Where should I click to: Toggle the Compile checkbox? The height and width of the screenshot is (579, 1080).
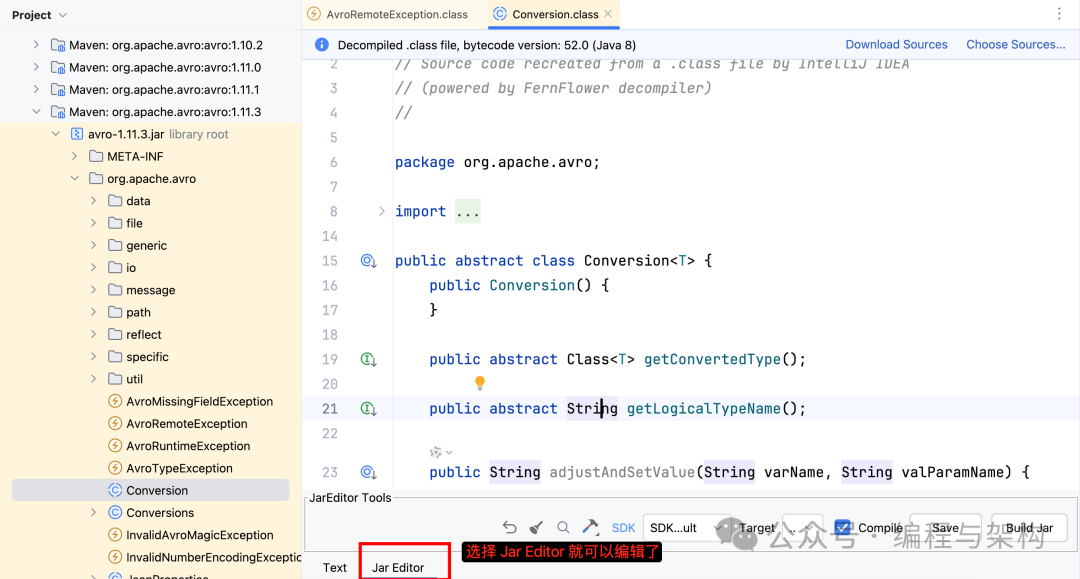click(x=842, y=528)
